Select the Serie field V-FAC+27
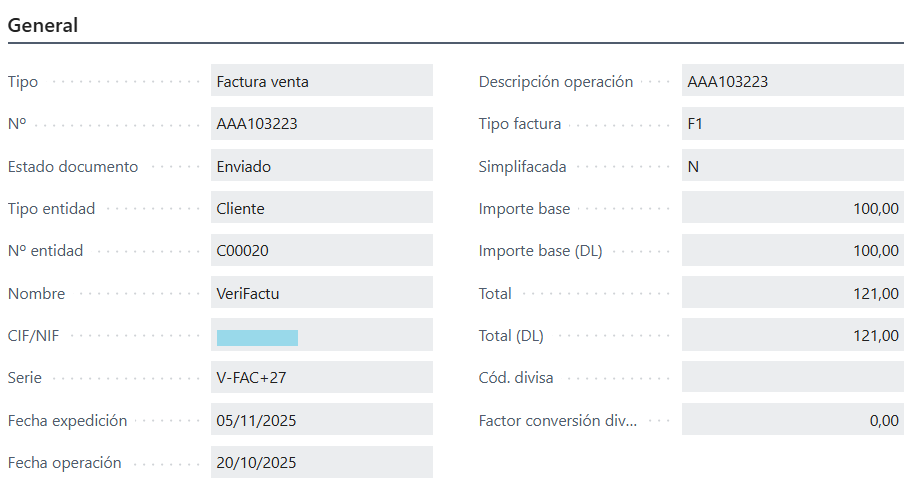917x482 pixels. 321,378
